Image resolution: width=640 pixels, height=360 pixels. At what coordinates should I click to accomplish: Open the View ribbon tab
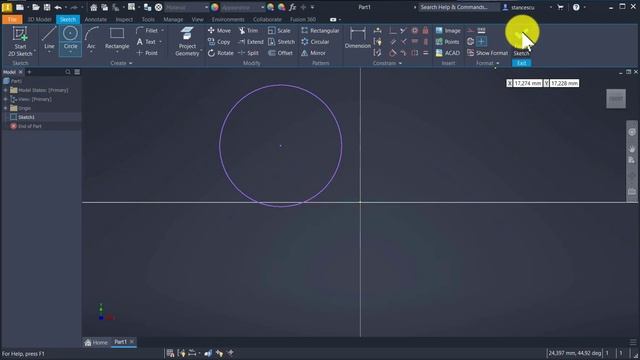197,19
